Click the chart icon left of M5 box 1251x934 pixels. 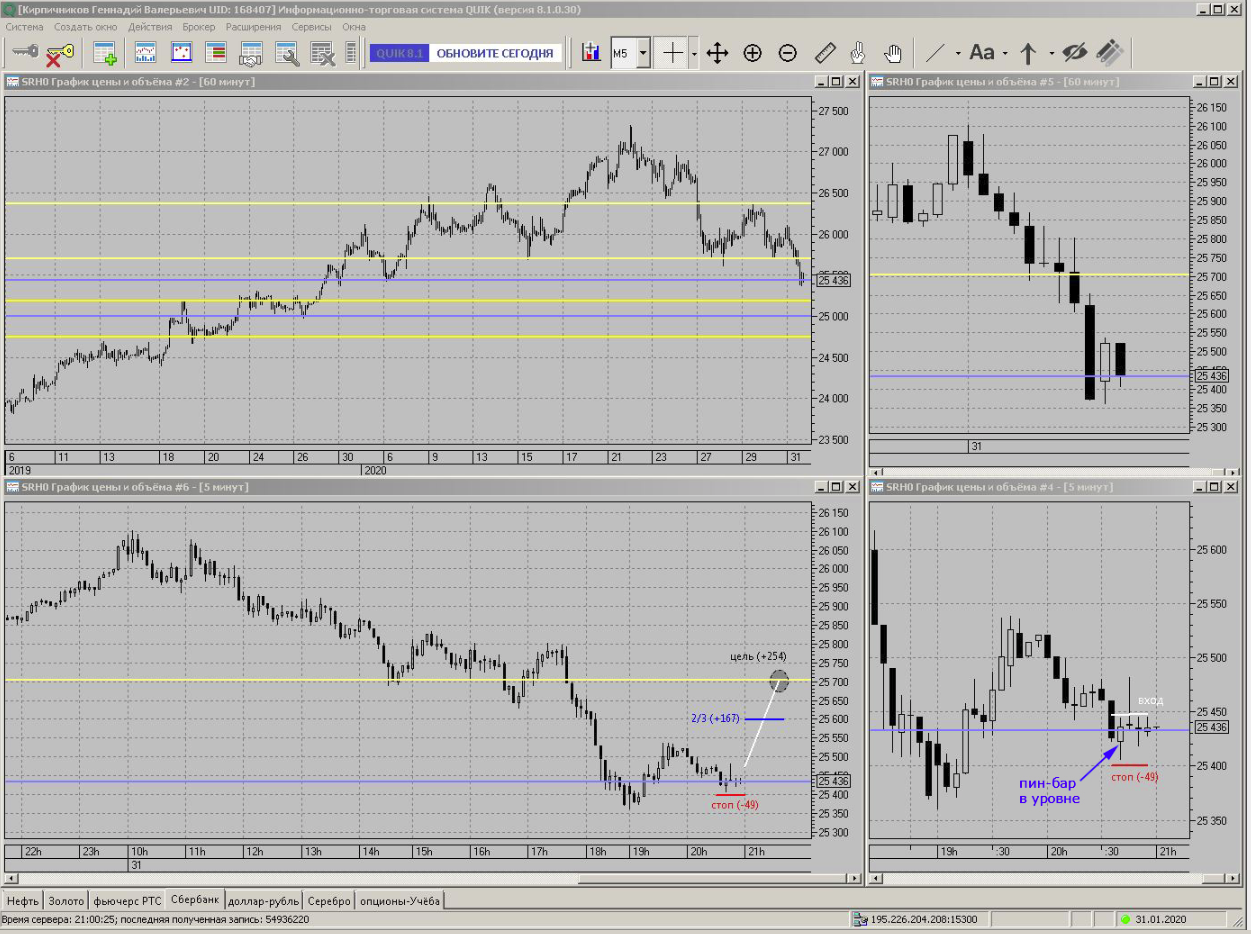(x=591, y=53)
